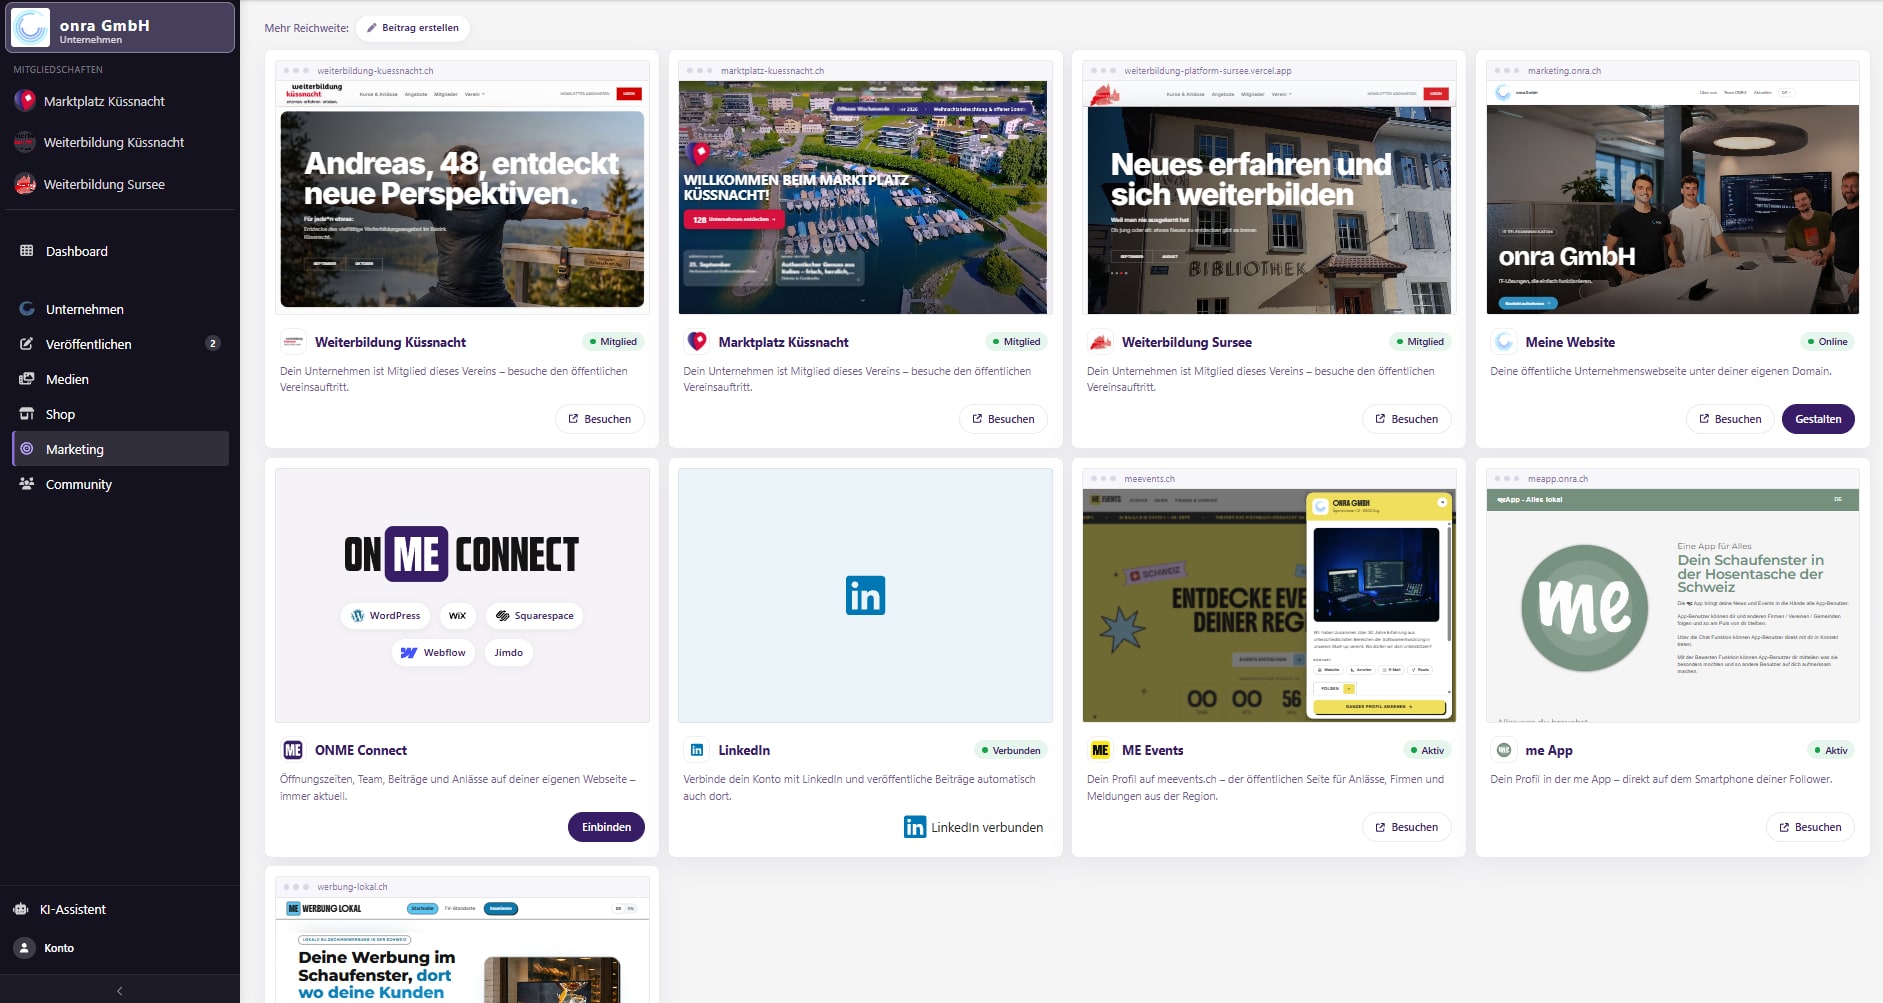Open the Weiterbildung Sursee website preview thumbnail
The width and height of the screenshot is (1883, 1003).
tap(1269, 188)
